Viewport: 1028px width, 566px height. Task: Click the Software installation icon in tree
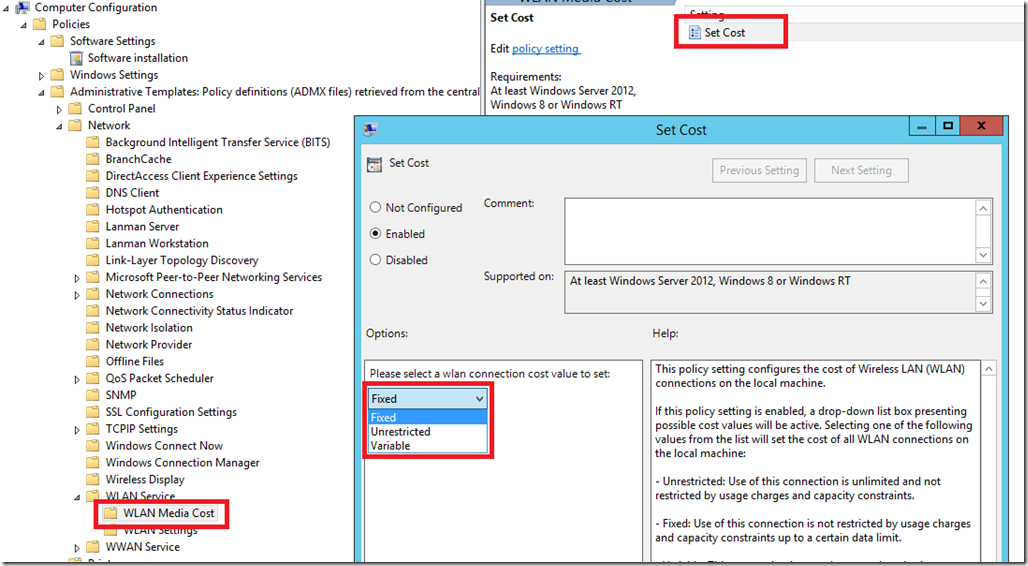click(x=77, y=58)
